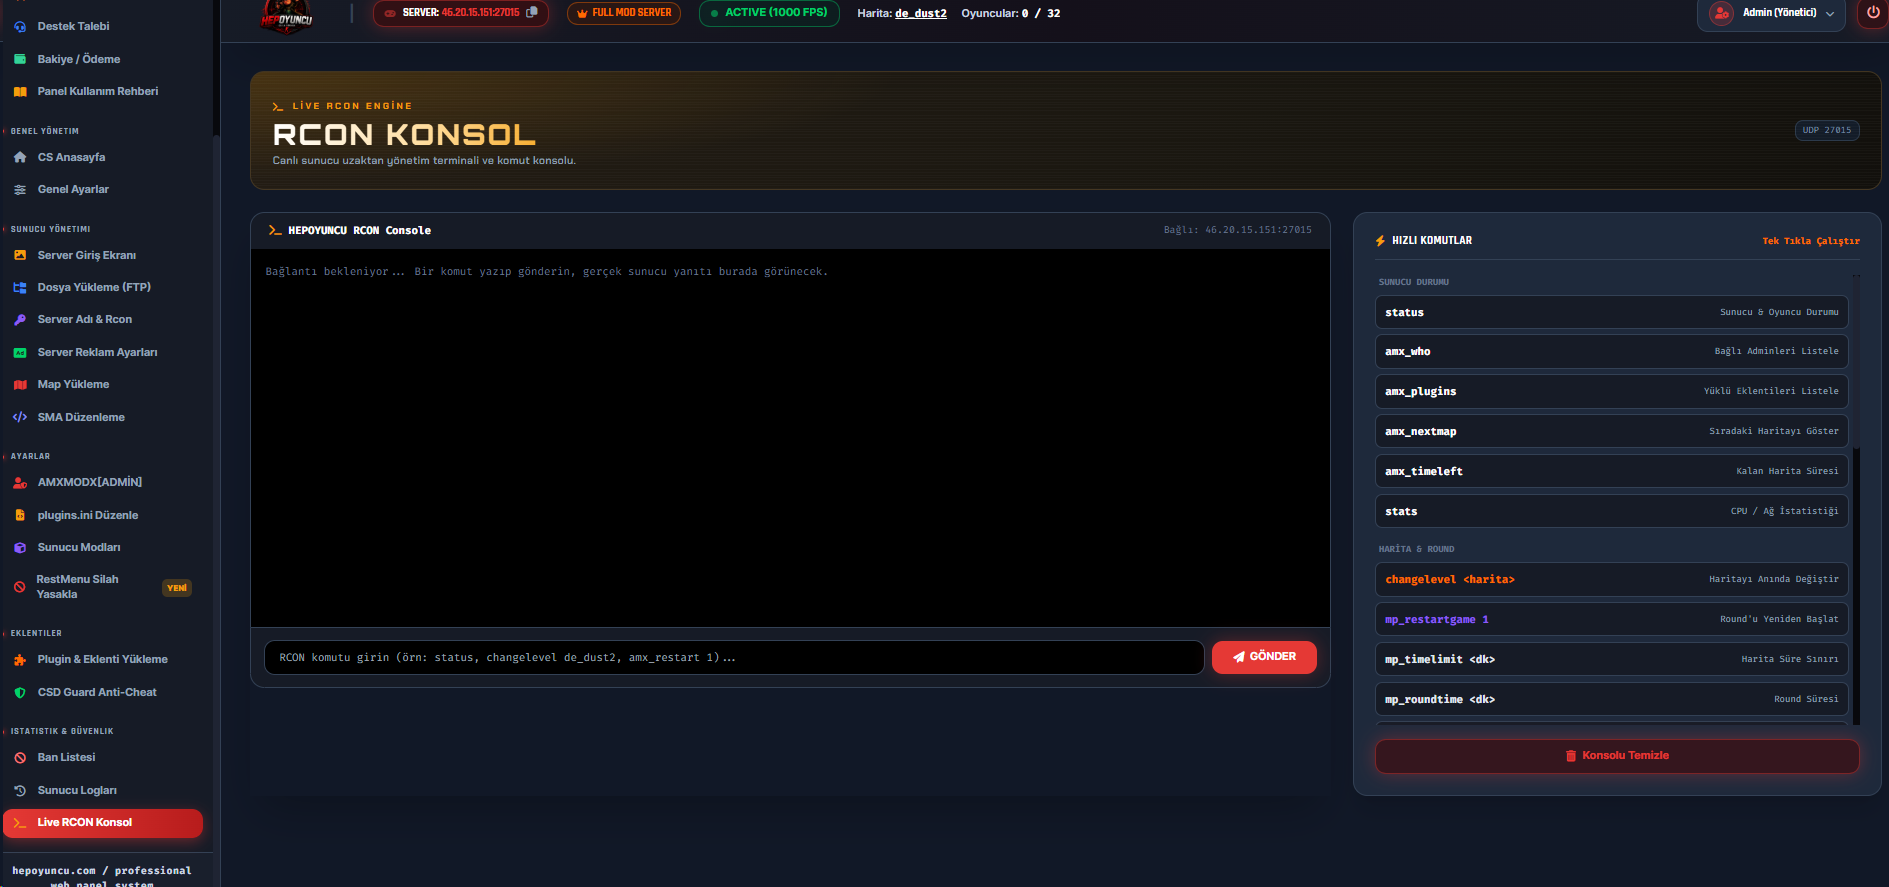Click the power logout icon
The image size is (1889, 887).
[x=1873, y=13]
